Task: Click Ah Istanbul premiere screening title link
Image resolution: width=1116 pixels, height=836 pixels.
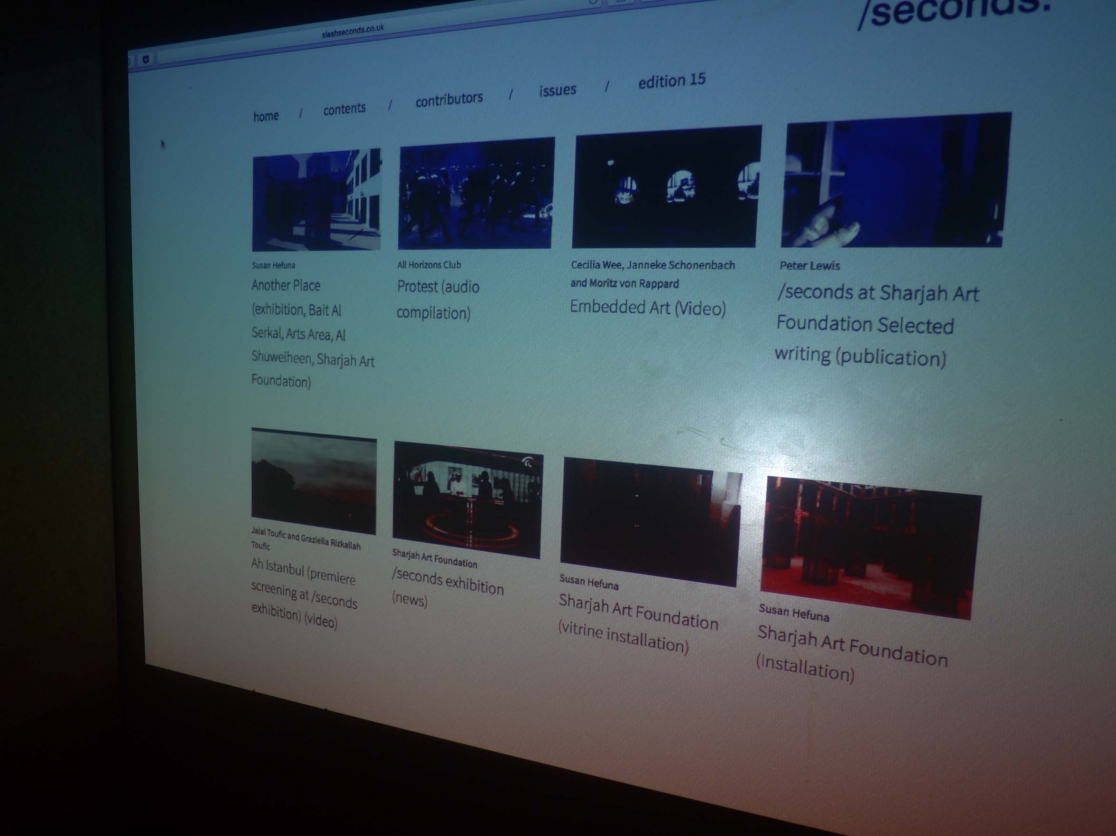Action: [x=304, y=593]
